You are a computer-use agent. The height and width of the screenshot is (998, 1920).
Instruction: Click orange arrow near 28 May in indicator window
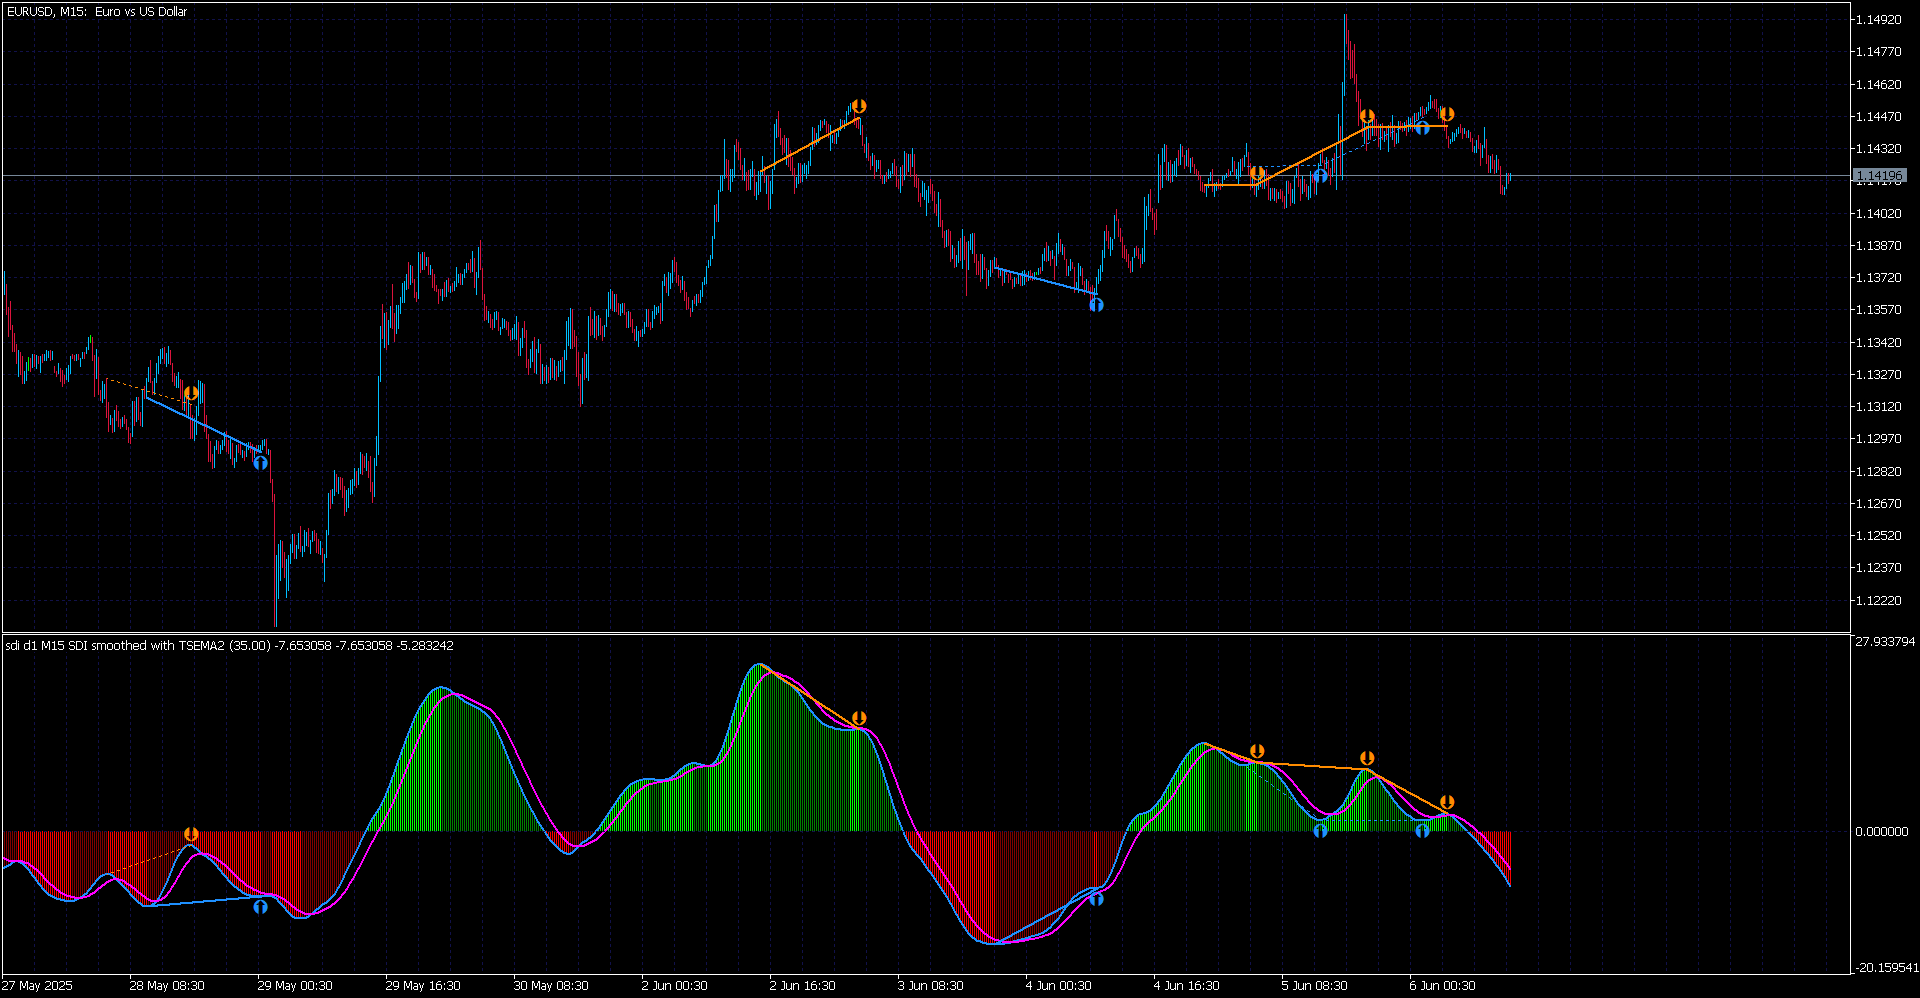click(191, 834)
